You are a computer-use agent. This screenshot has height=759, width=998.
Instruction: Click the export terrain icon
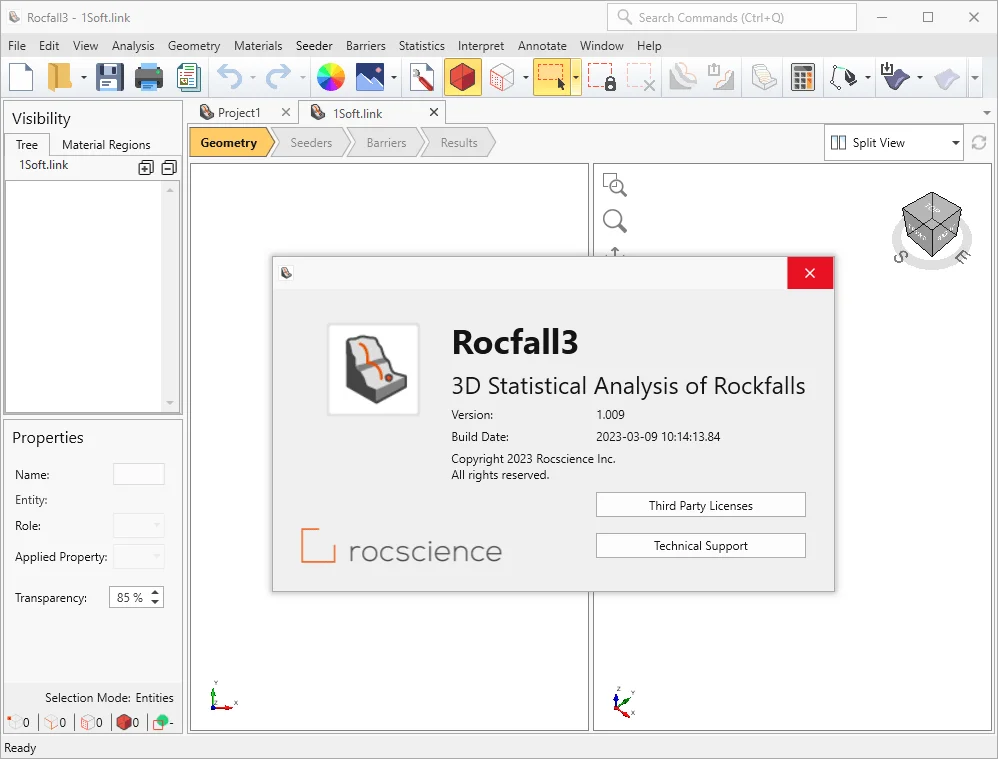pos(721,78)
